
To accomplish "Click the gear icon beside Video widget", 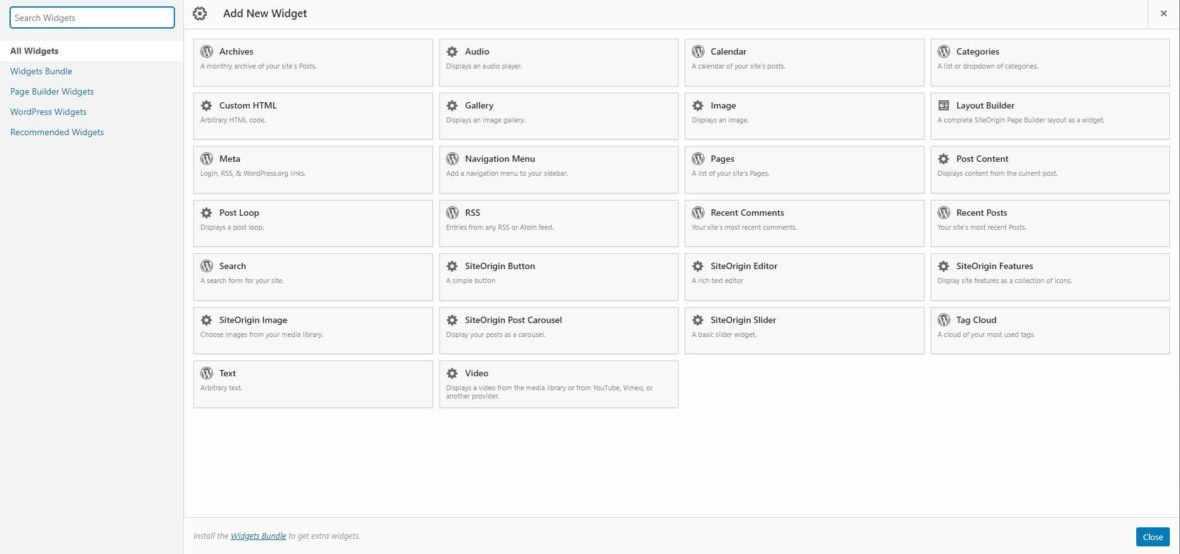I will pyautogui.click(x=452, y=373).
